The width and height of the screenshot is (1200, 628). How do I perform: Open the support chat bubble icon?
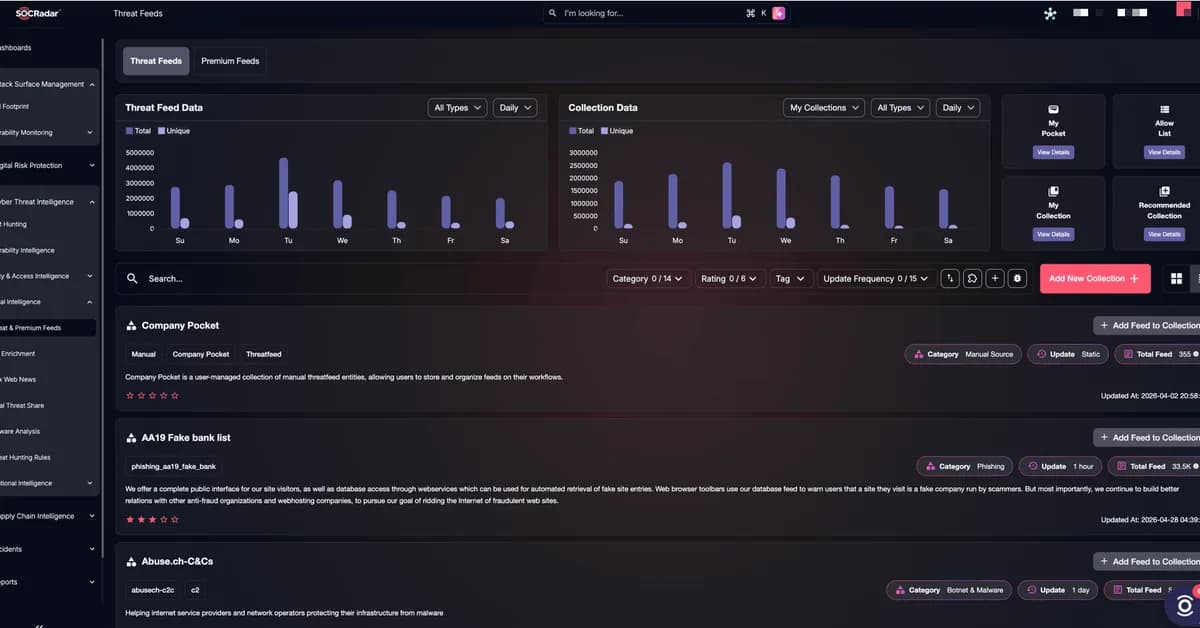tap(1184, 606)
